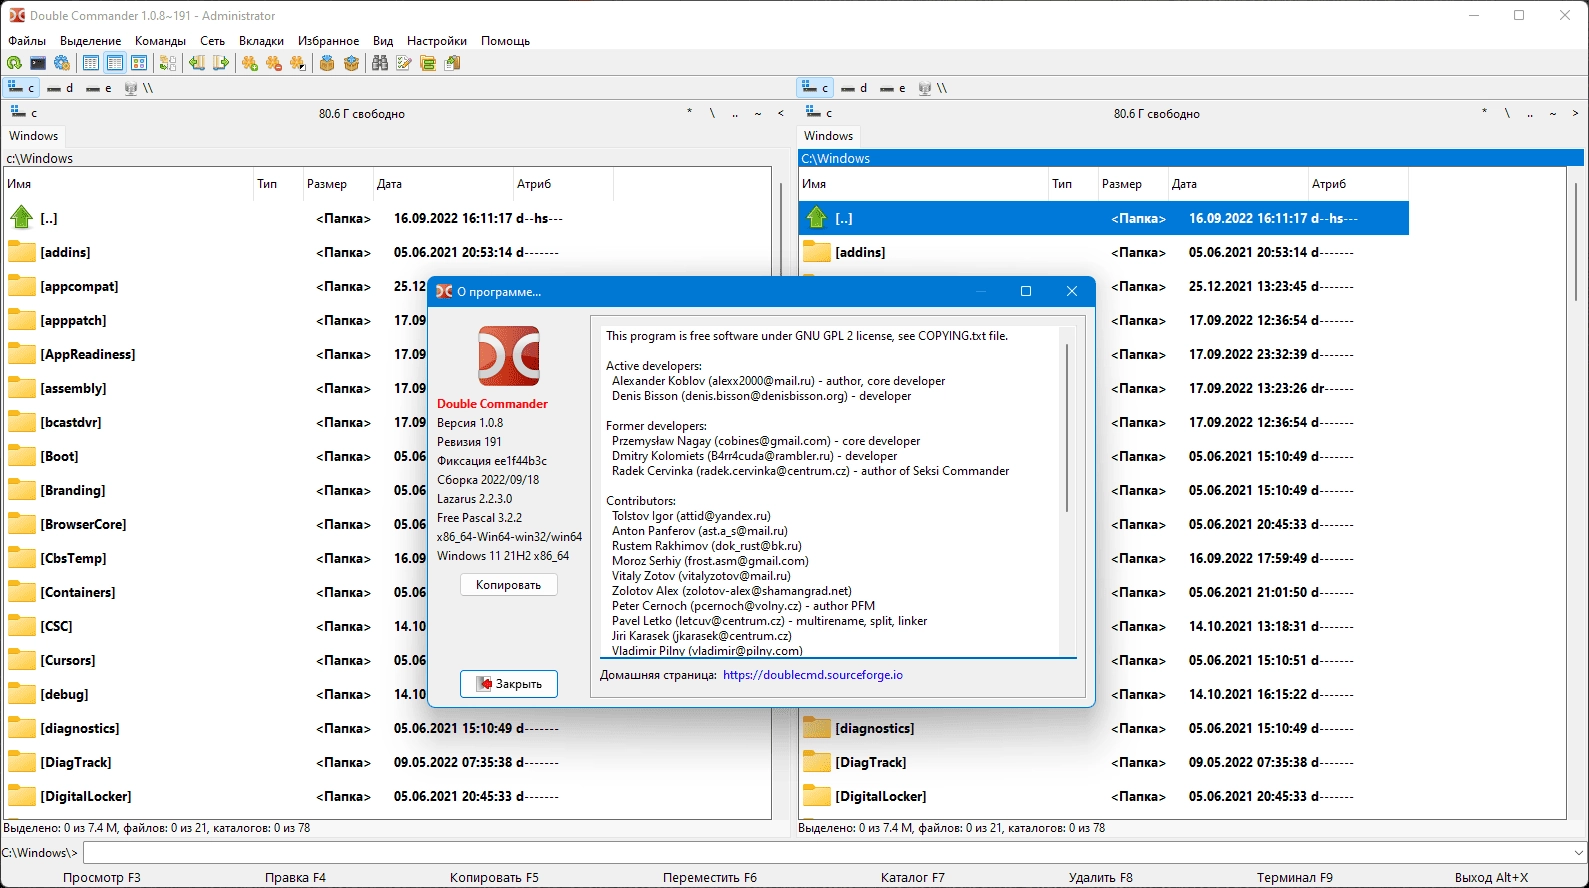1589x888 pixels.
Task: Click unselect group icon with minus
Action: 274,63
